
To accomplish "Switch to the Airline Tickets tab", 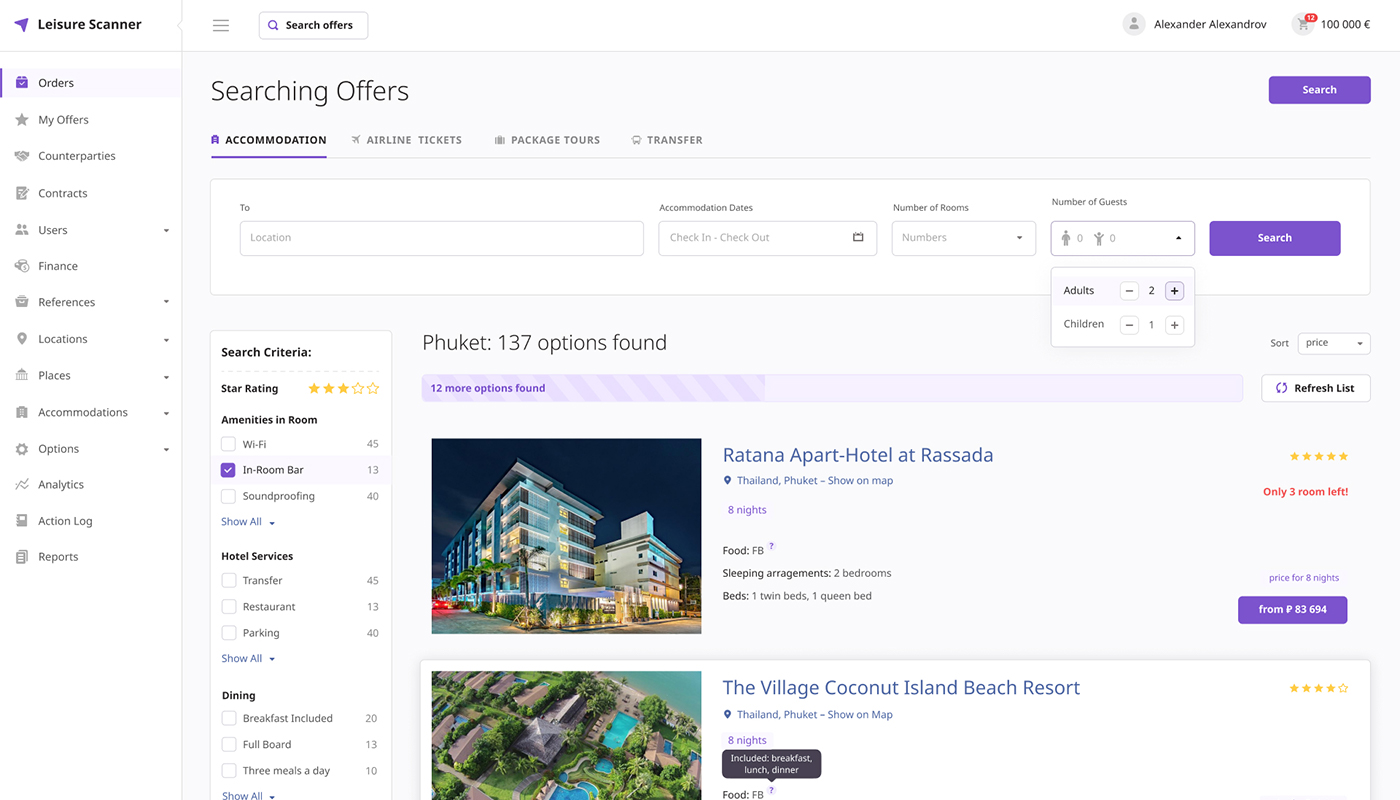I will 406,140.
